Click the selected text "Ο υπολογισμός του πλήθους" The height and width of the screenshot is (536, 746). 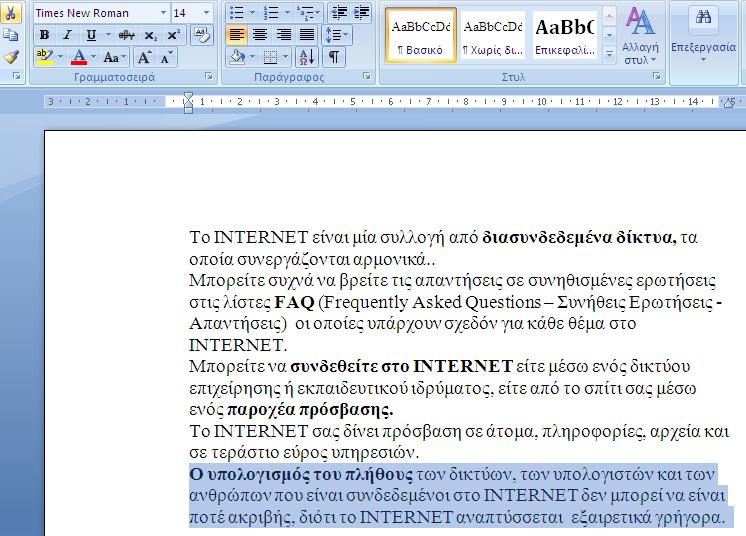click(x=301, y=474)
